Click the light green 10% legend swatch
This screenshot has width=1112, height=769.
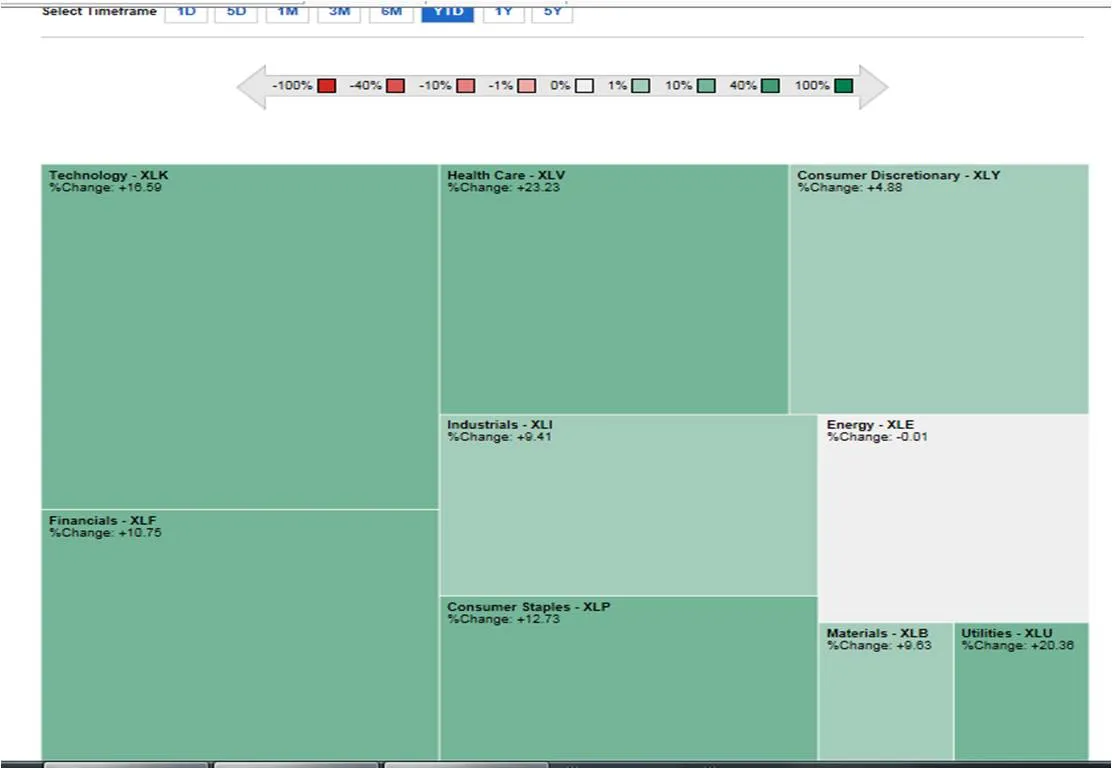(x=706, y=86)
